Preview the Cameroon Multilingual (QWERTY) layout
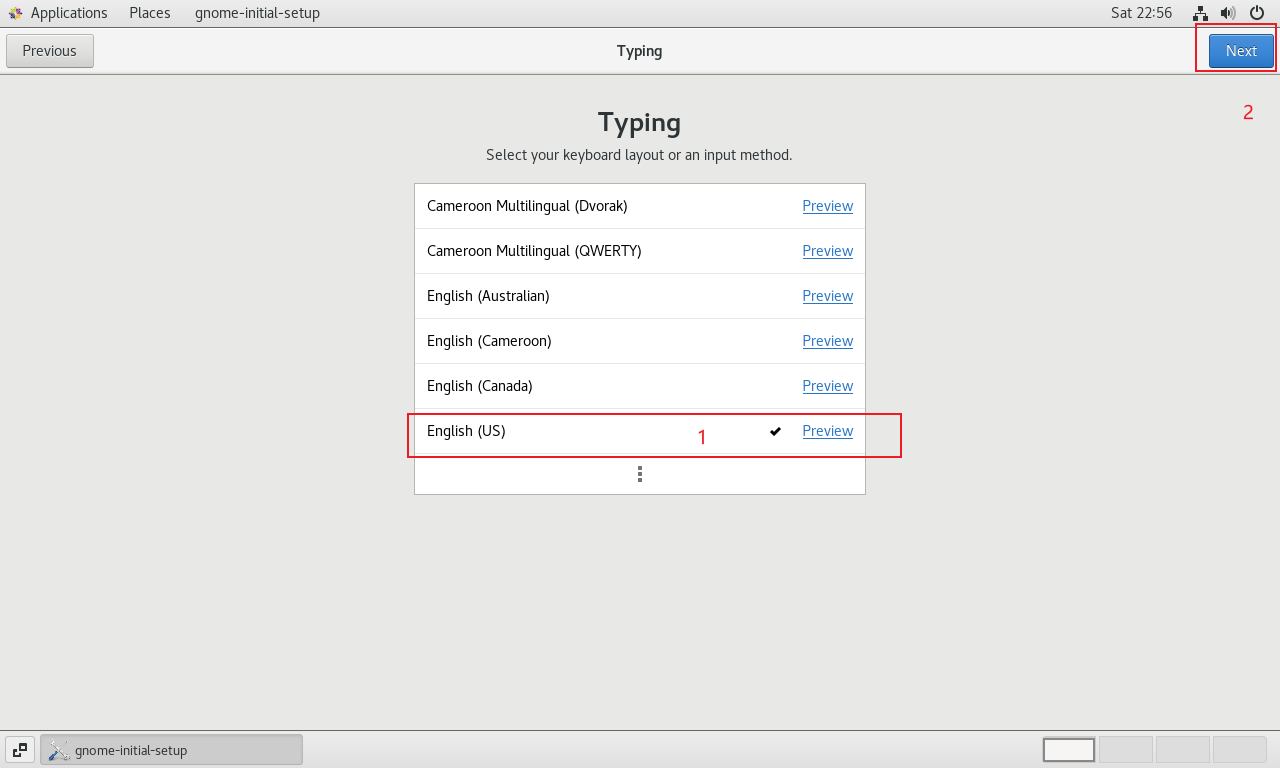Image resolution: width=1280 pixels, height=768 pixels. (827, 251)
